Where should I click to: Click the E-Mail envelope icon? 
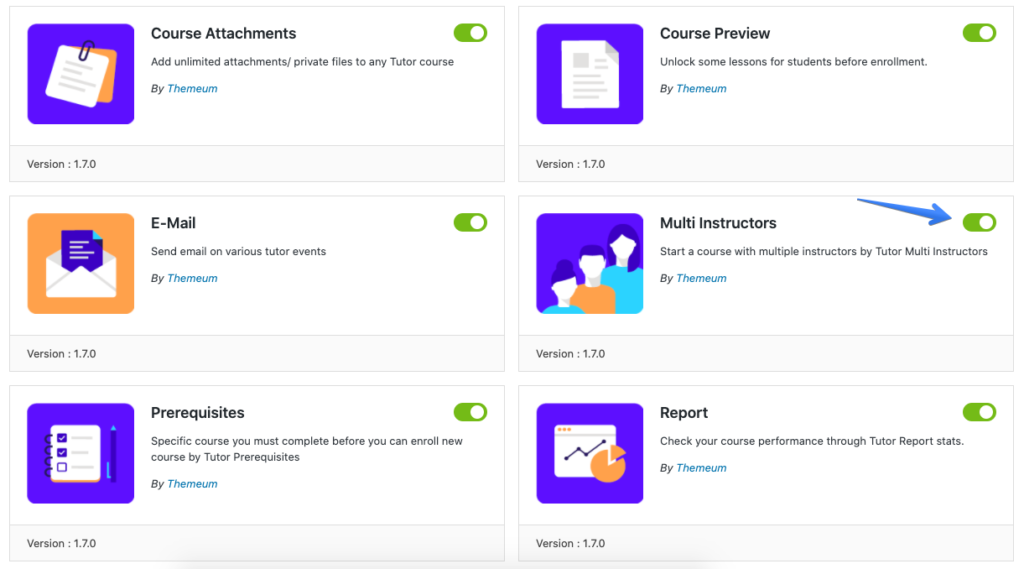(x=80, y=263)
